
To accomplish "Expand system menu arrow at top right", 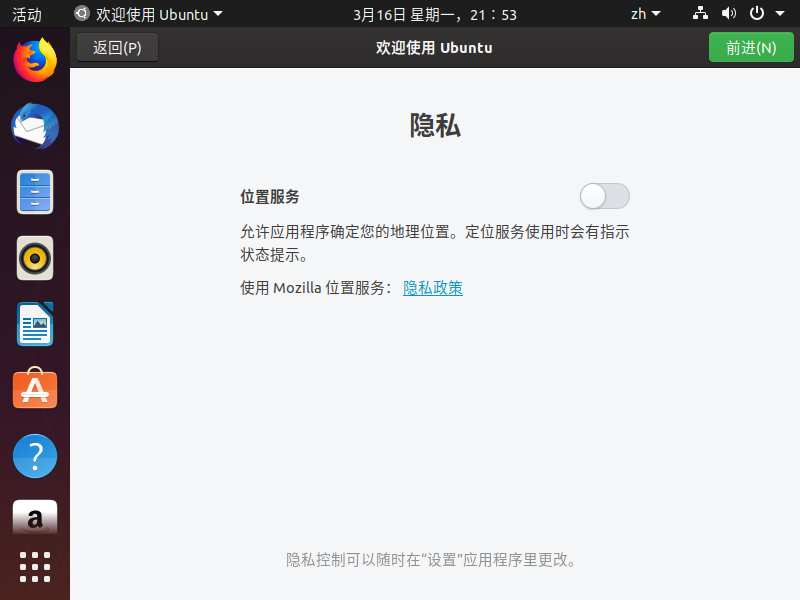I will pyautogui.click(x=780, y=14).
